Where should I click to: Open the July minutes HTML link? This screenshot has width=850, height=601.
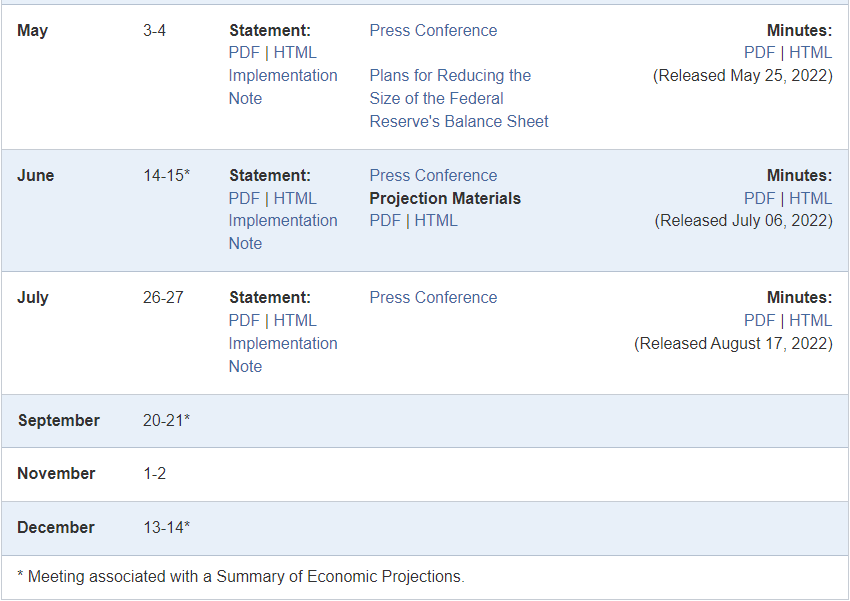(810, 320)
